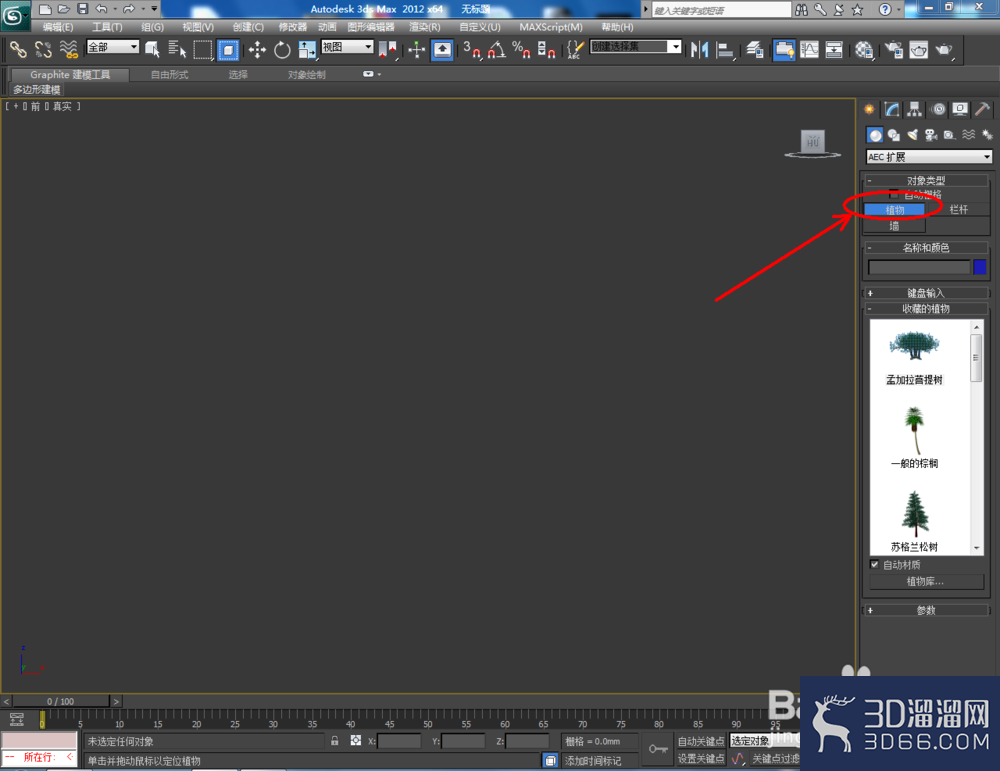Open Rendered Frame Window
The height and width of the screenshot is (771, 1000).
tap(918, 49)
